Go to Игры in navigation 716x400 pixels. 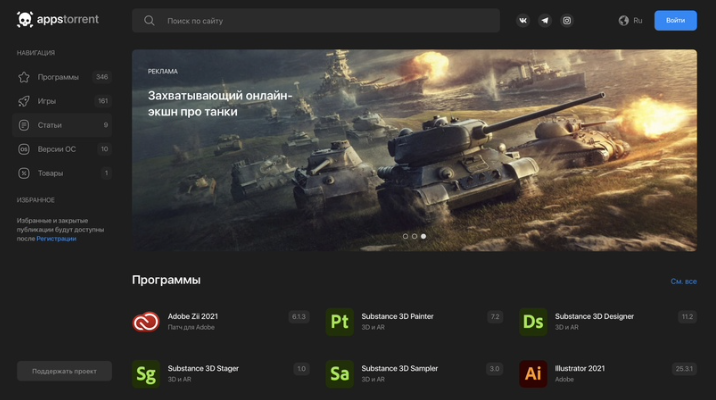point(62,101)
